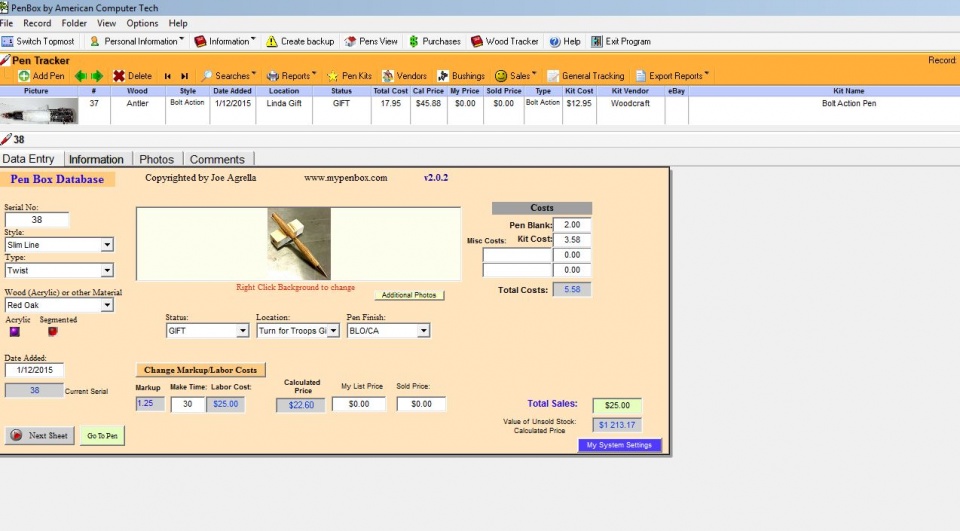
Task: Expand the Style dropdown showing Slim Line
Action: click(107, 245)
